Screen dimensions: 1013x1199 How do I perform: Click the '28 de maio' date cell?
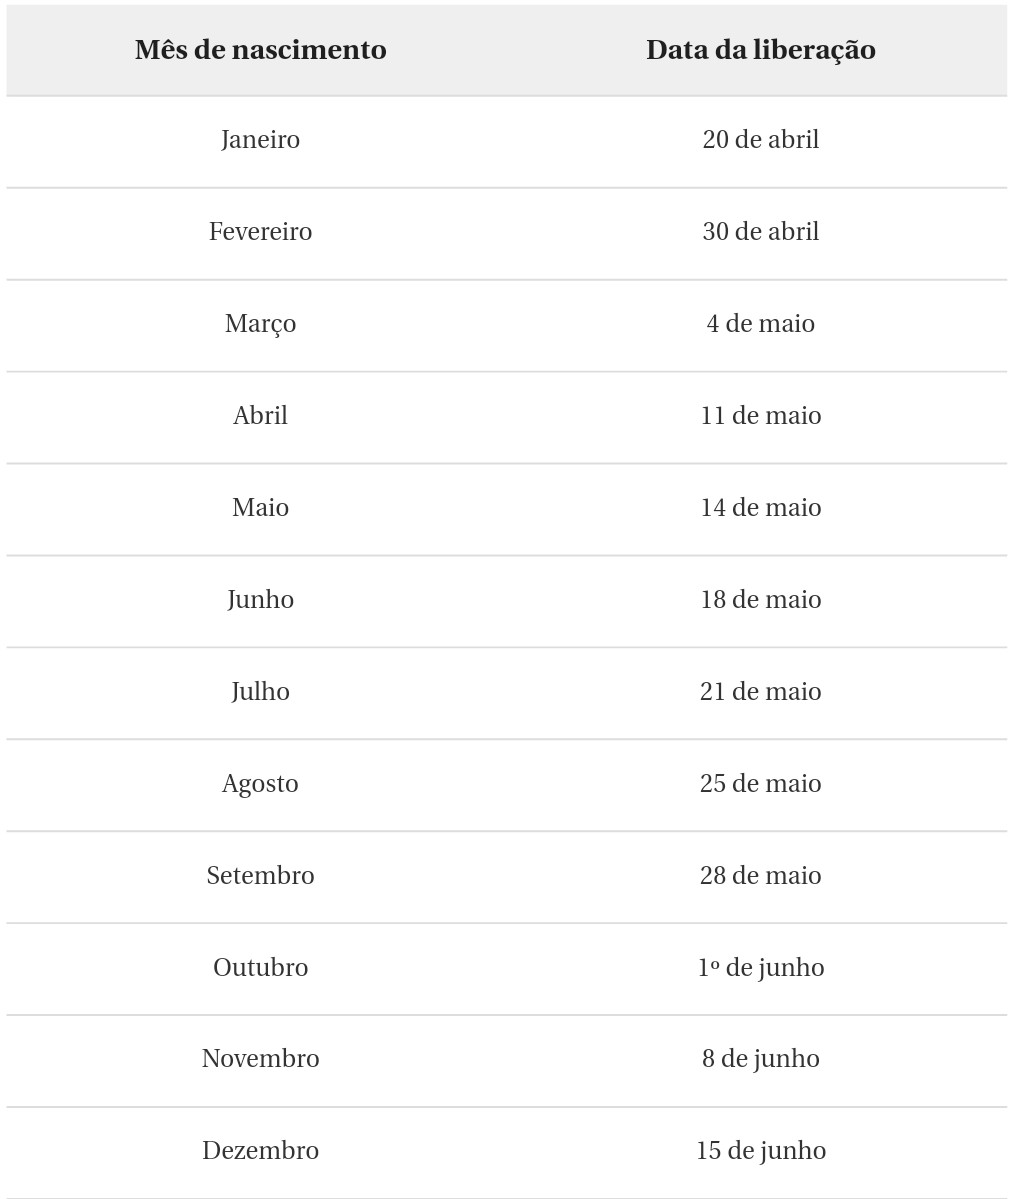(761, 875)
